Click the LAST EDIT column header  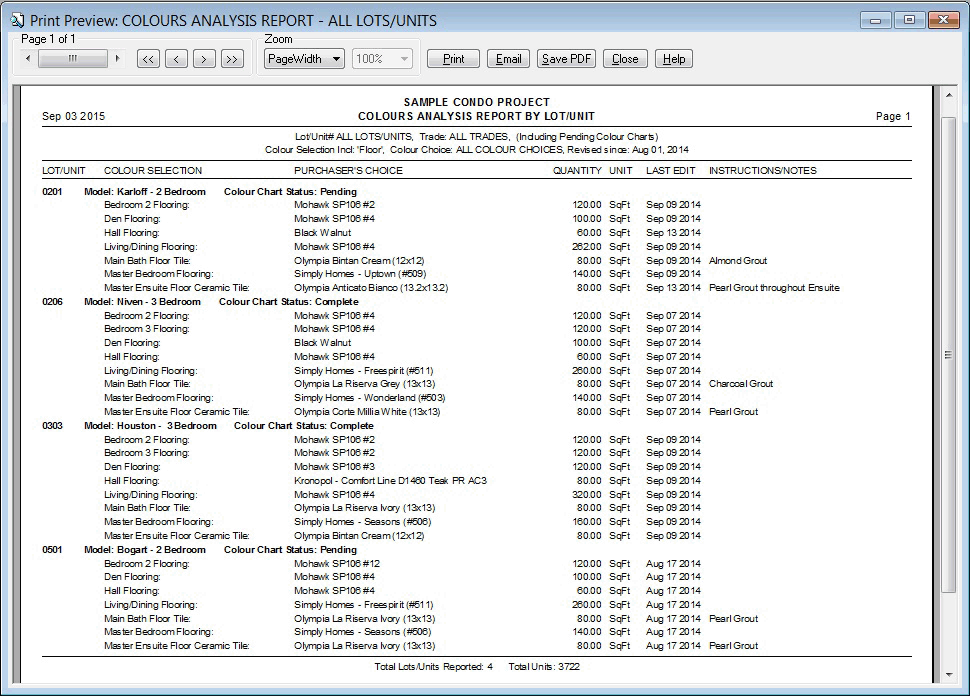(671, 171)
